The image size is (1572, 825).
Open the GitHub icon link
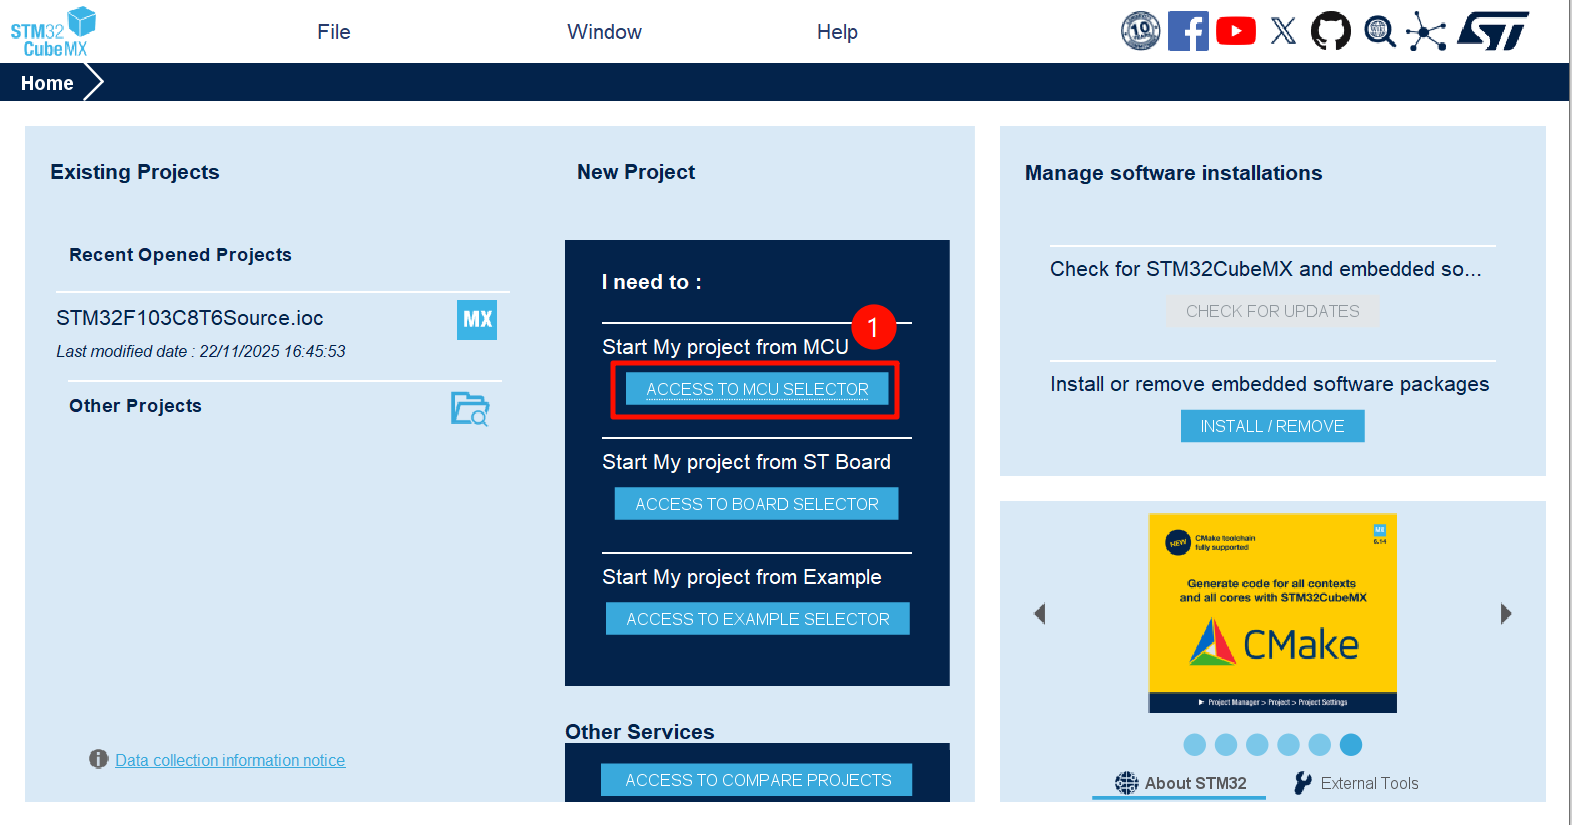(1331, 31)
